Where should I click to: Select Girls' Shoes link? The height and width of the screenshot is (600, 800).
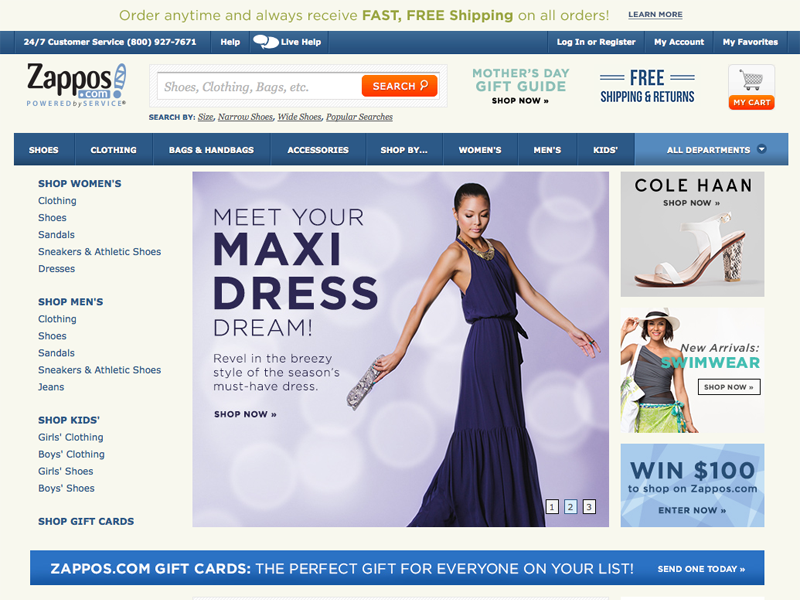pos(66,471)
